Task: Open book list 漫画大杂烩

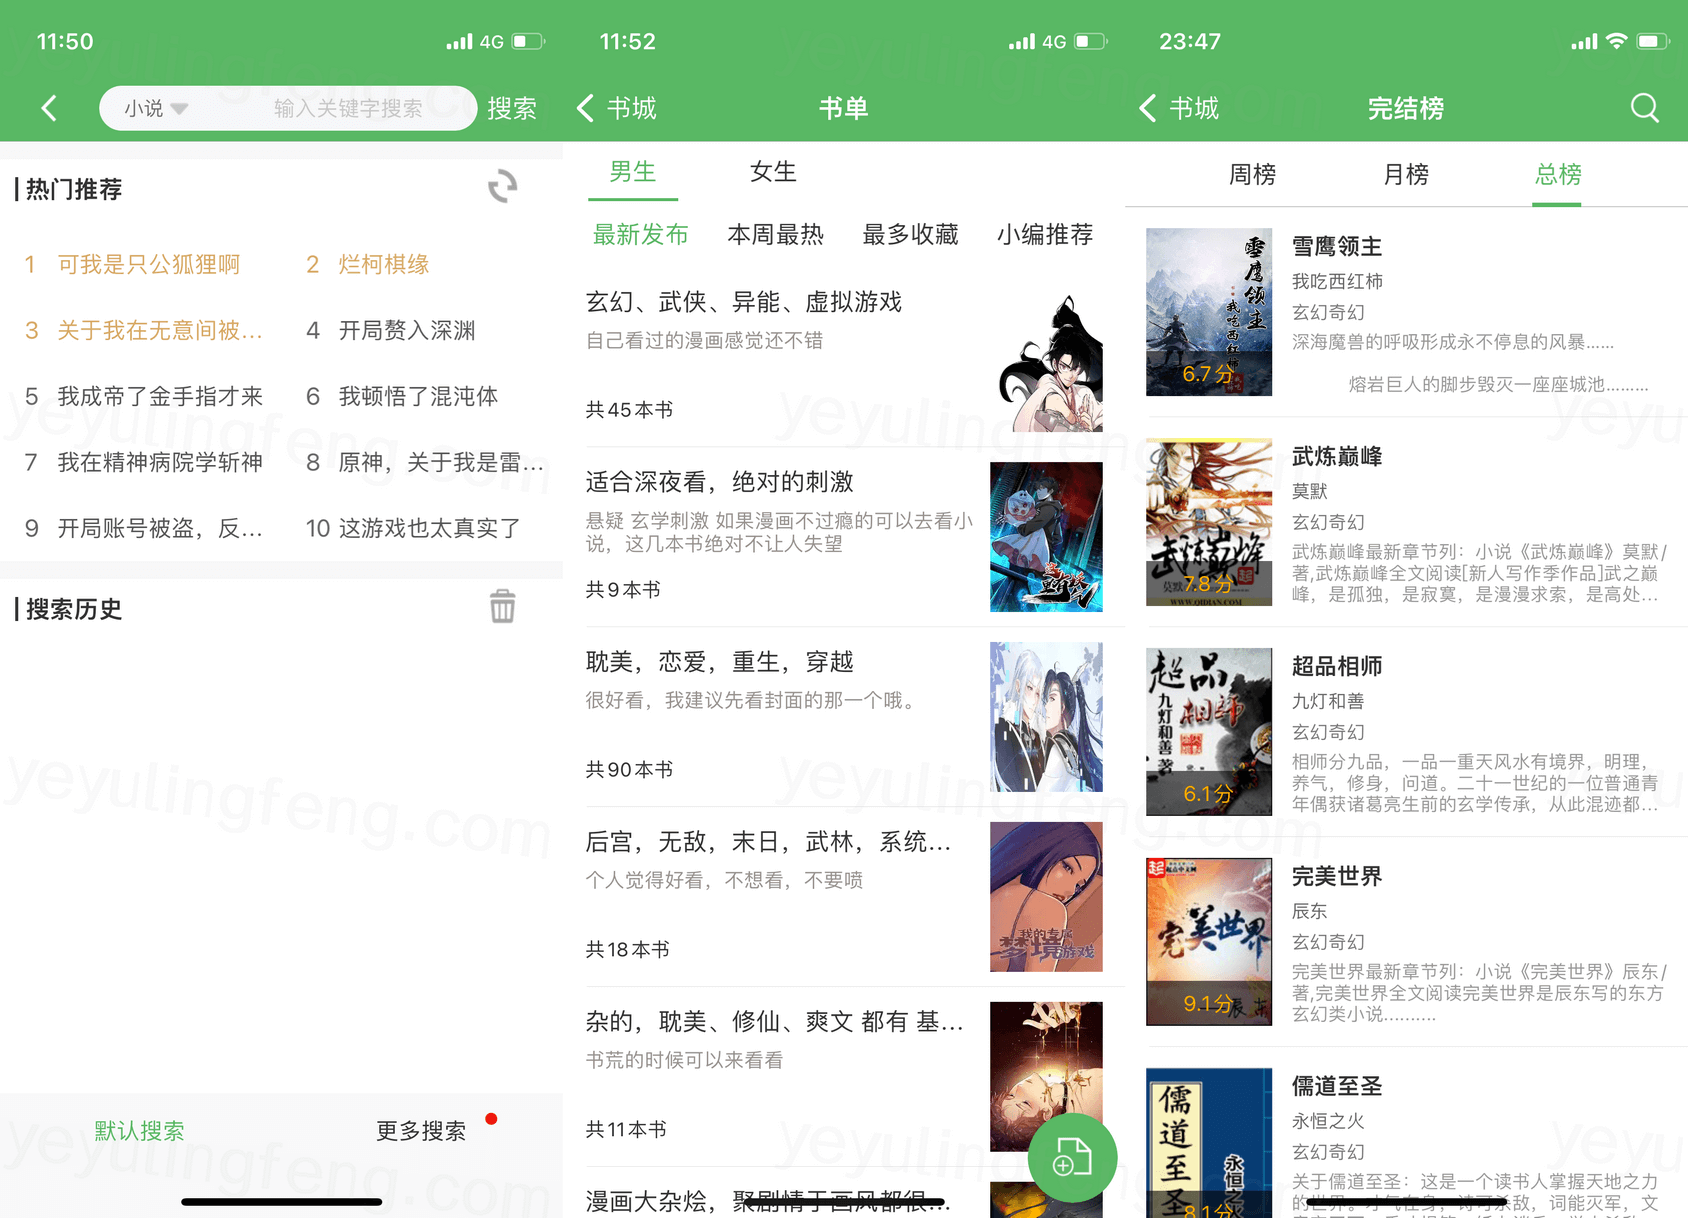Action: (768, 1201)
